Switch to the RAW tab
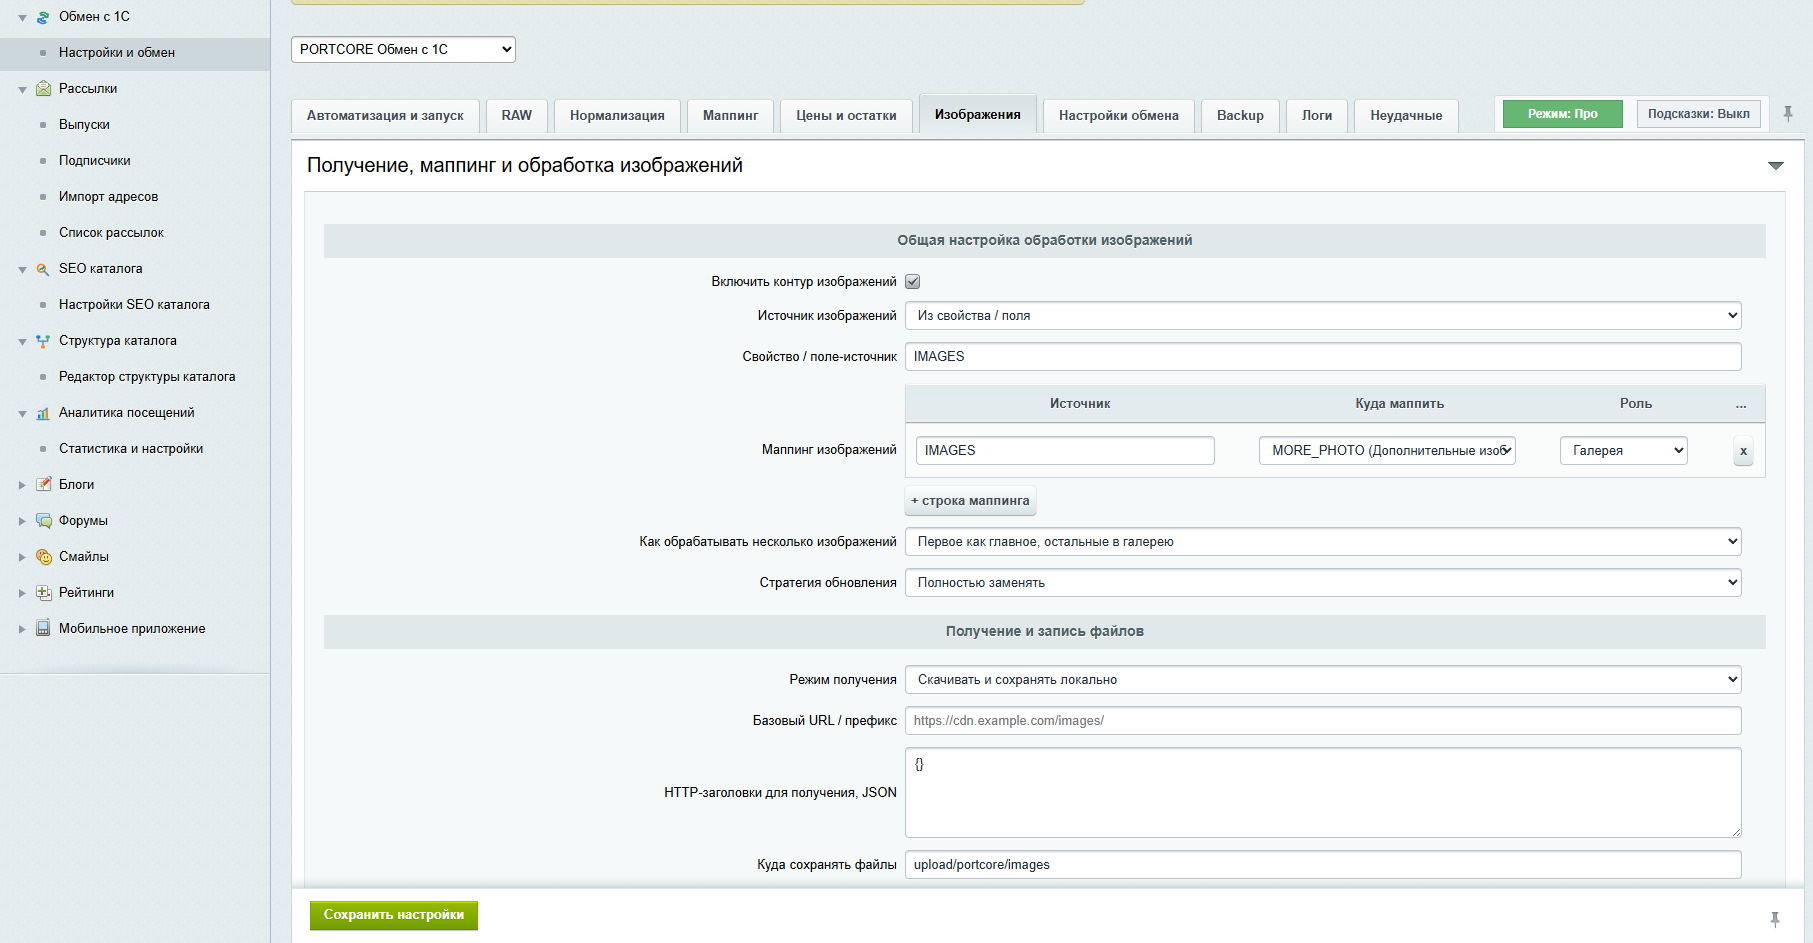 pos(517,116)
